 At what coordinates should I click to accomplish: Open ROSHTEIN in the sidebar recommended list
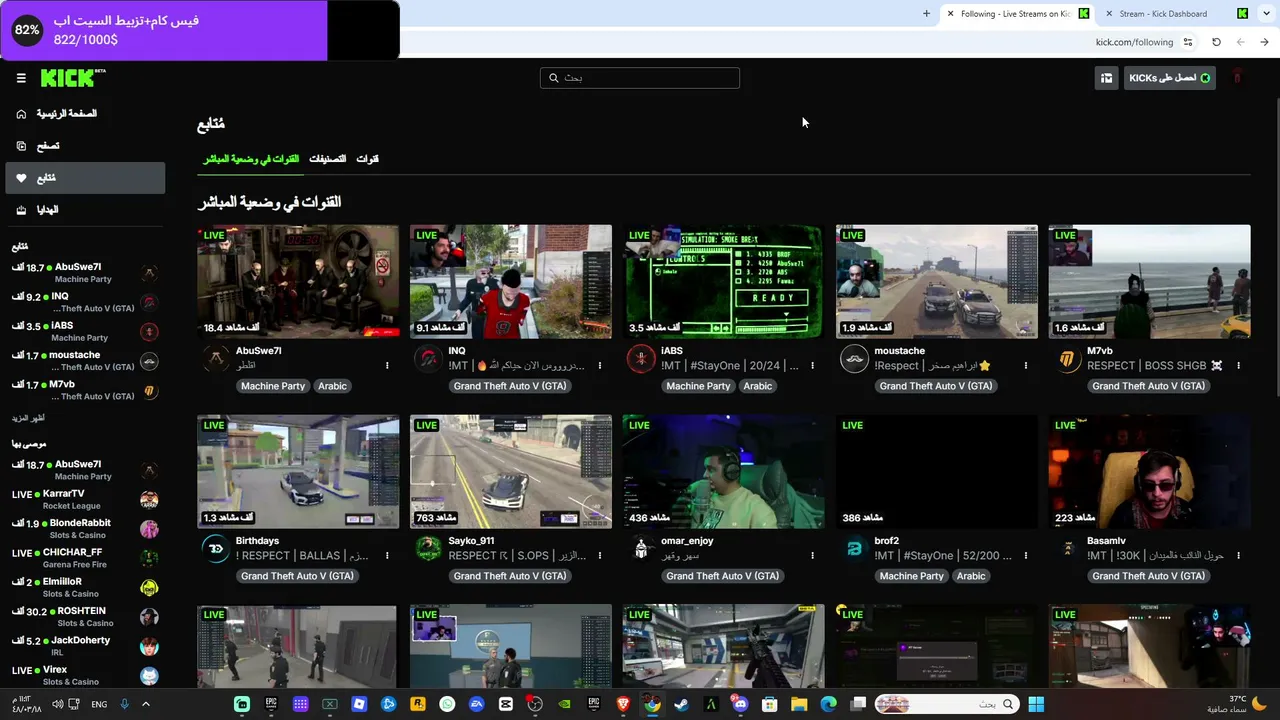tap(85, 616)
